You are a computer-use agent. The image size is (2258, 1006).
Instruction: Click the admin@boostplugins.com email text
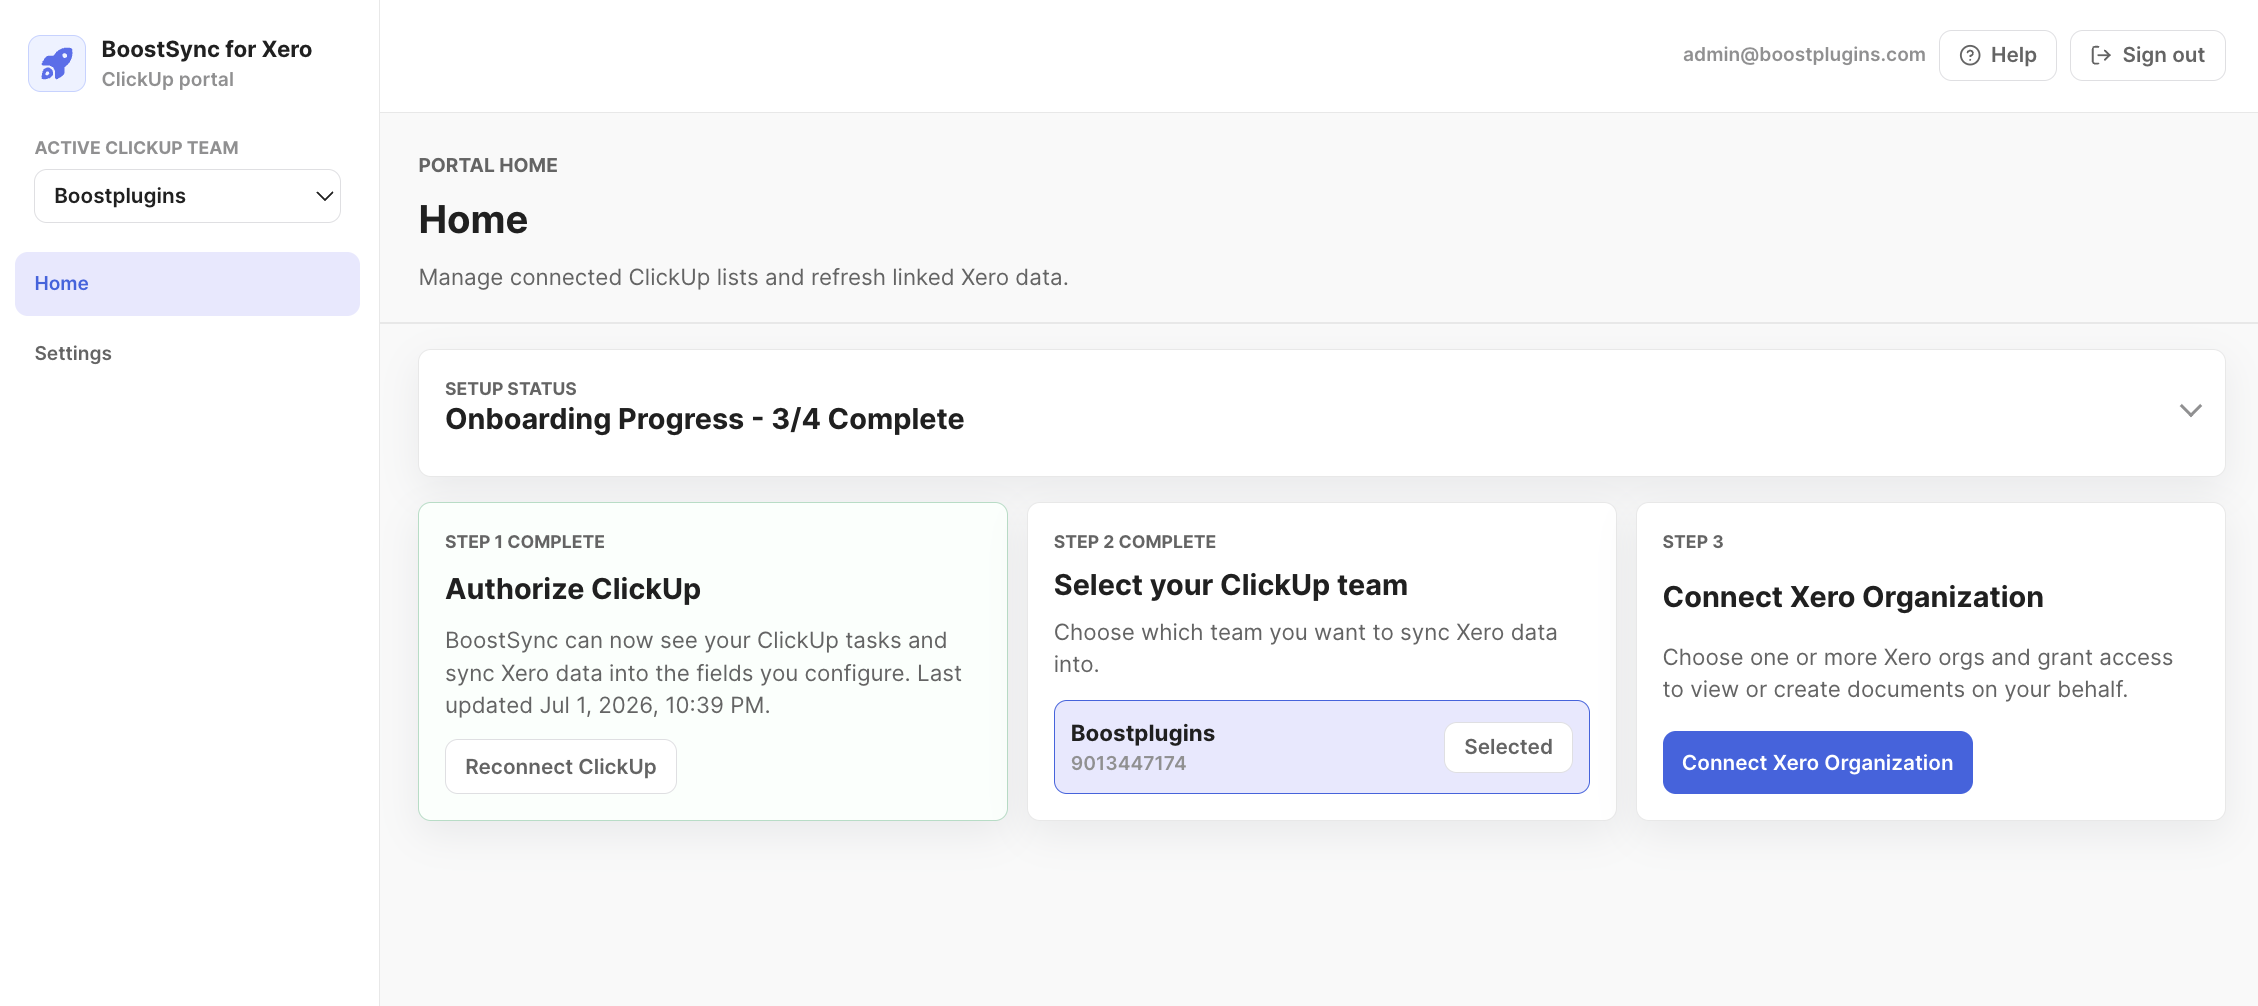pyautogui.click(x=1803, y=55)
